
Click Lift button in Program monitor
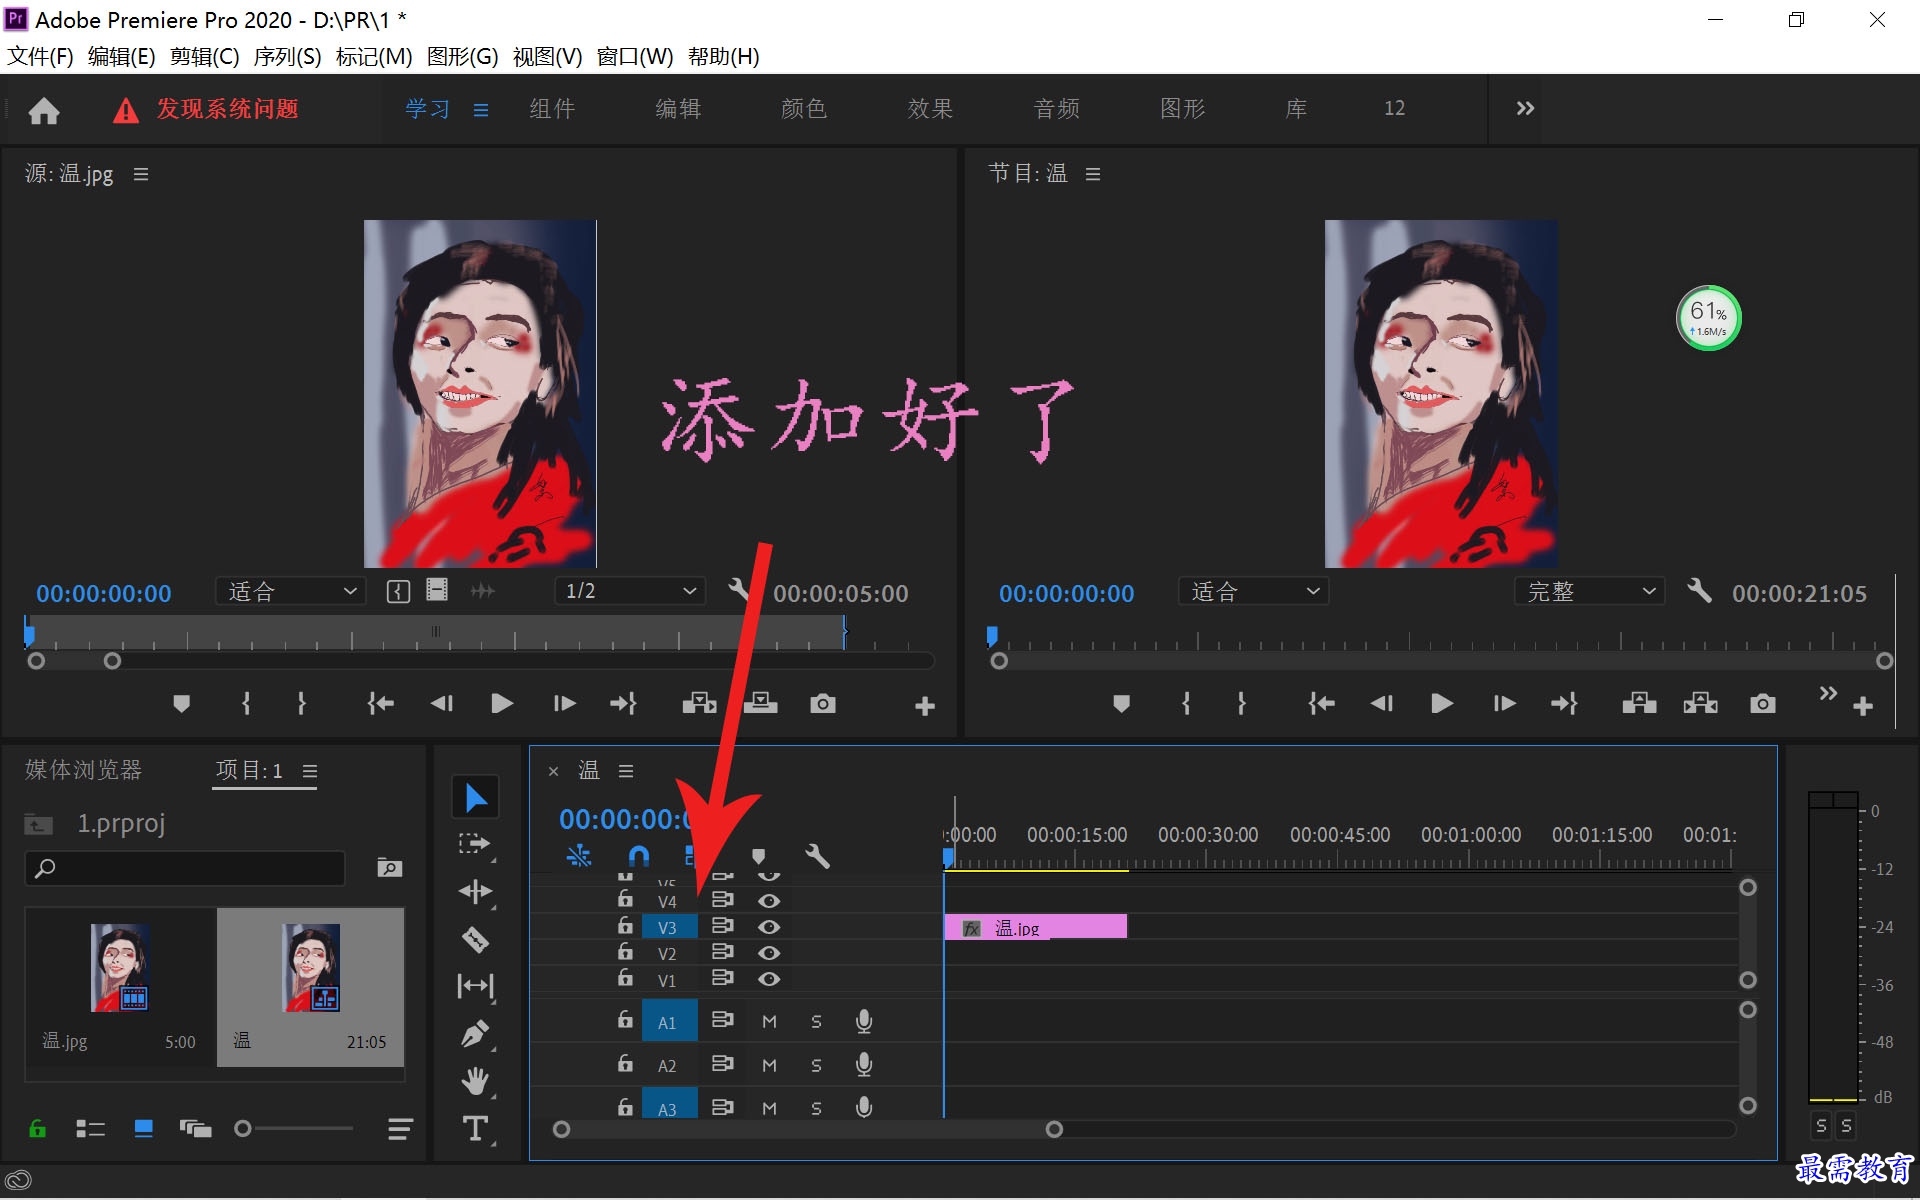[x=1639, y=704]
